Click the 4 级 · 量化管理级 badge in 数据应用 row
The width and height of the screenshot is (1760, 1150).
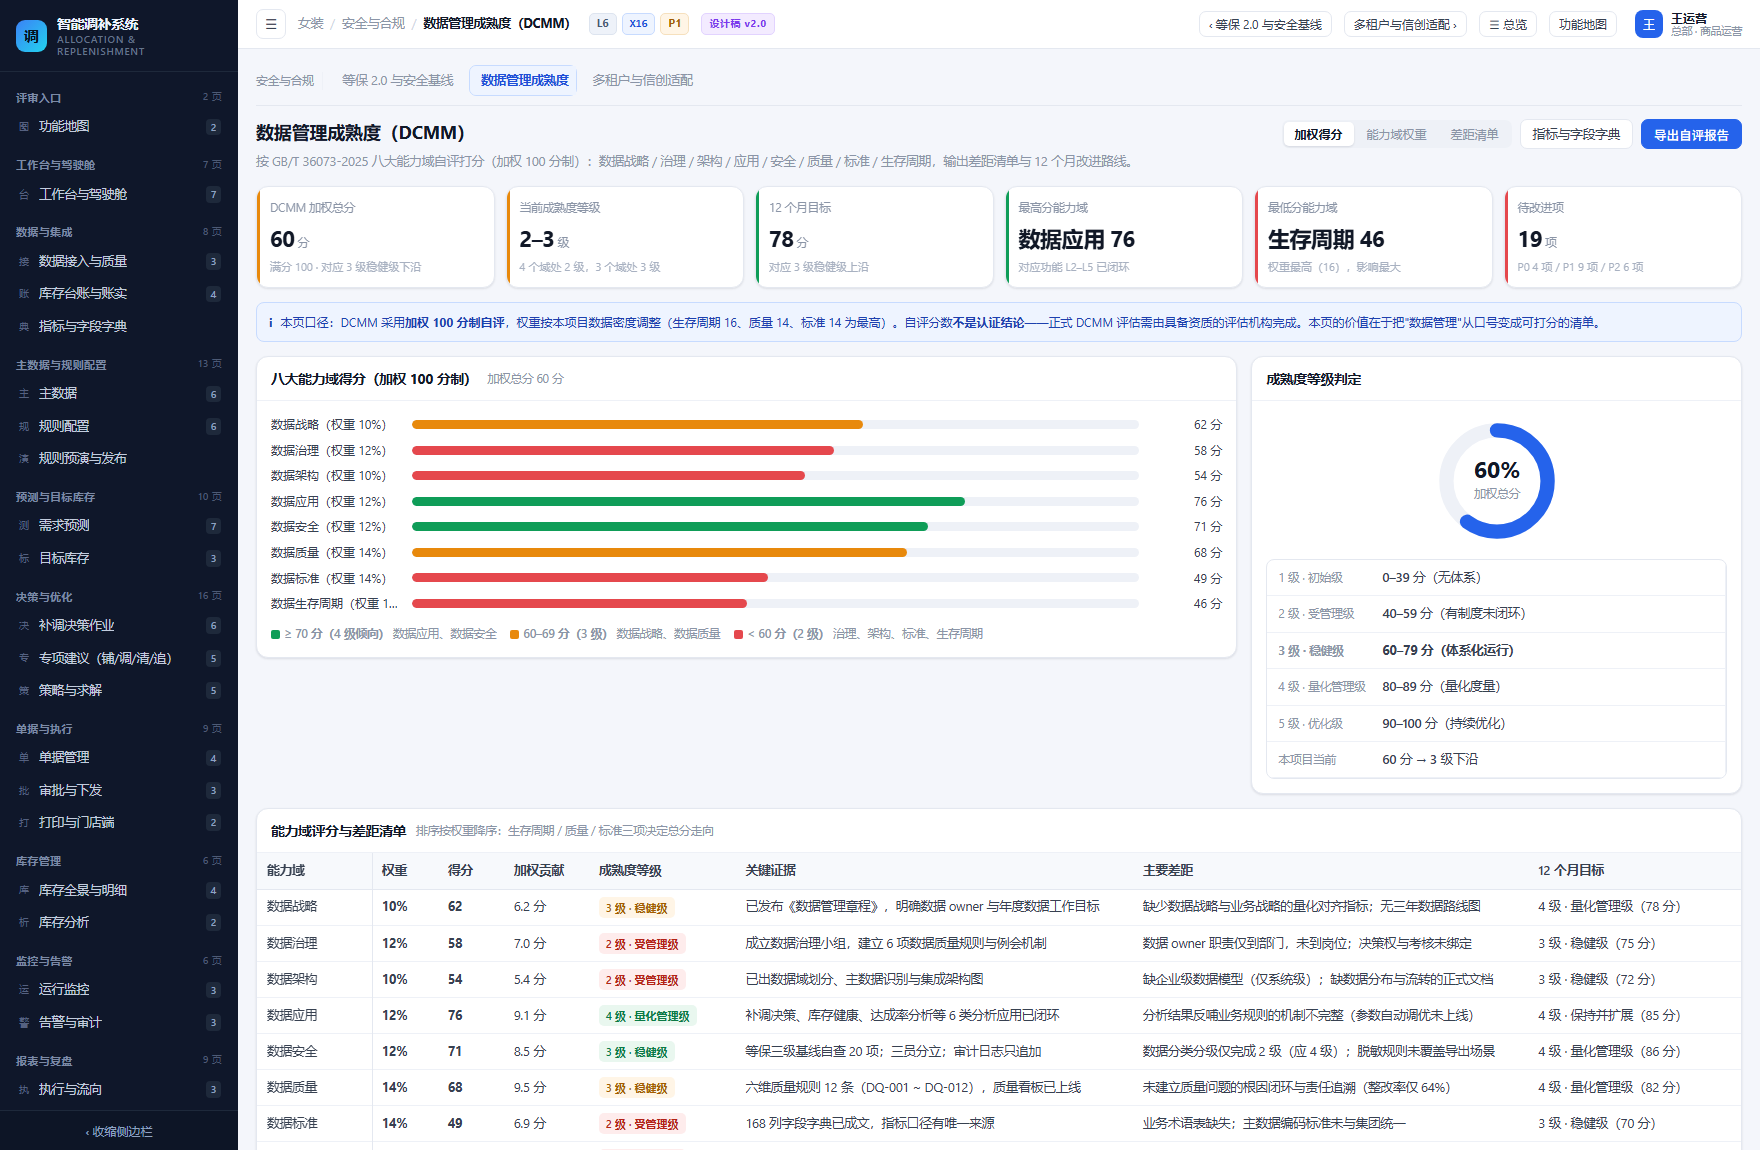[x=647, y=1016]
